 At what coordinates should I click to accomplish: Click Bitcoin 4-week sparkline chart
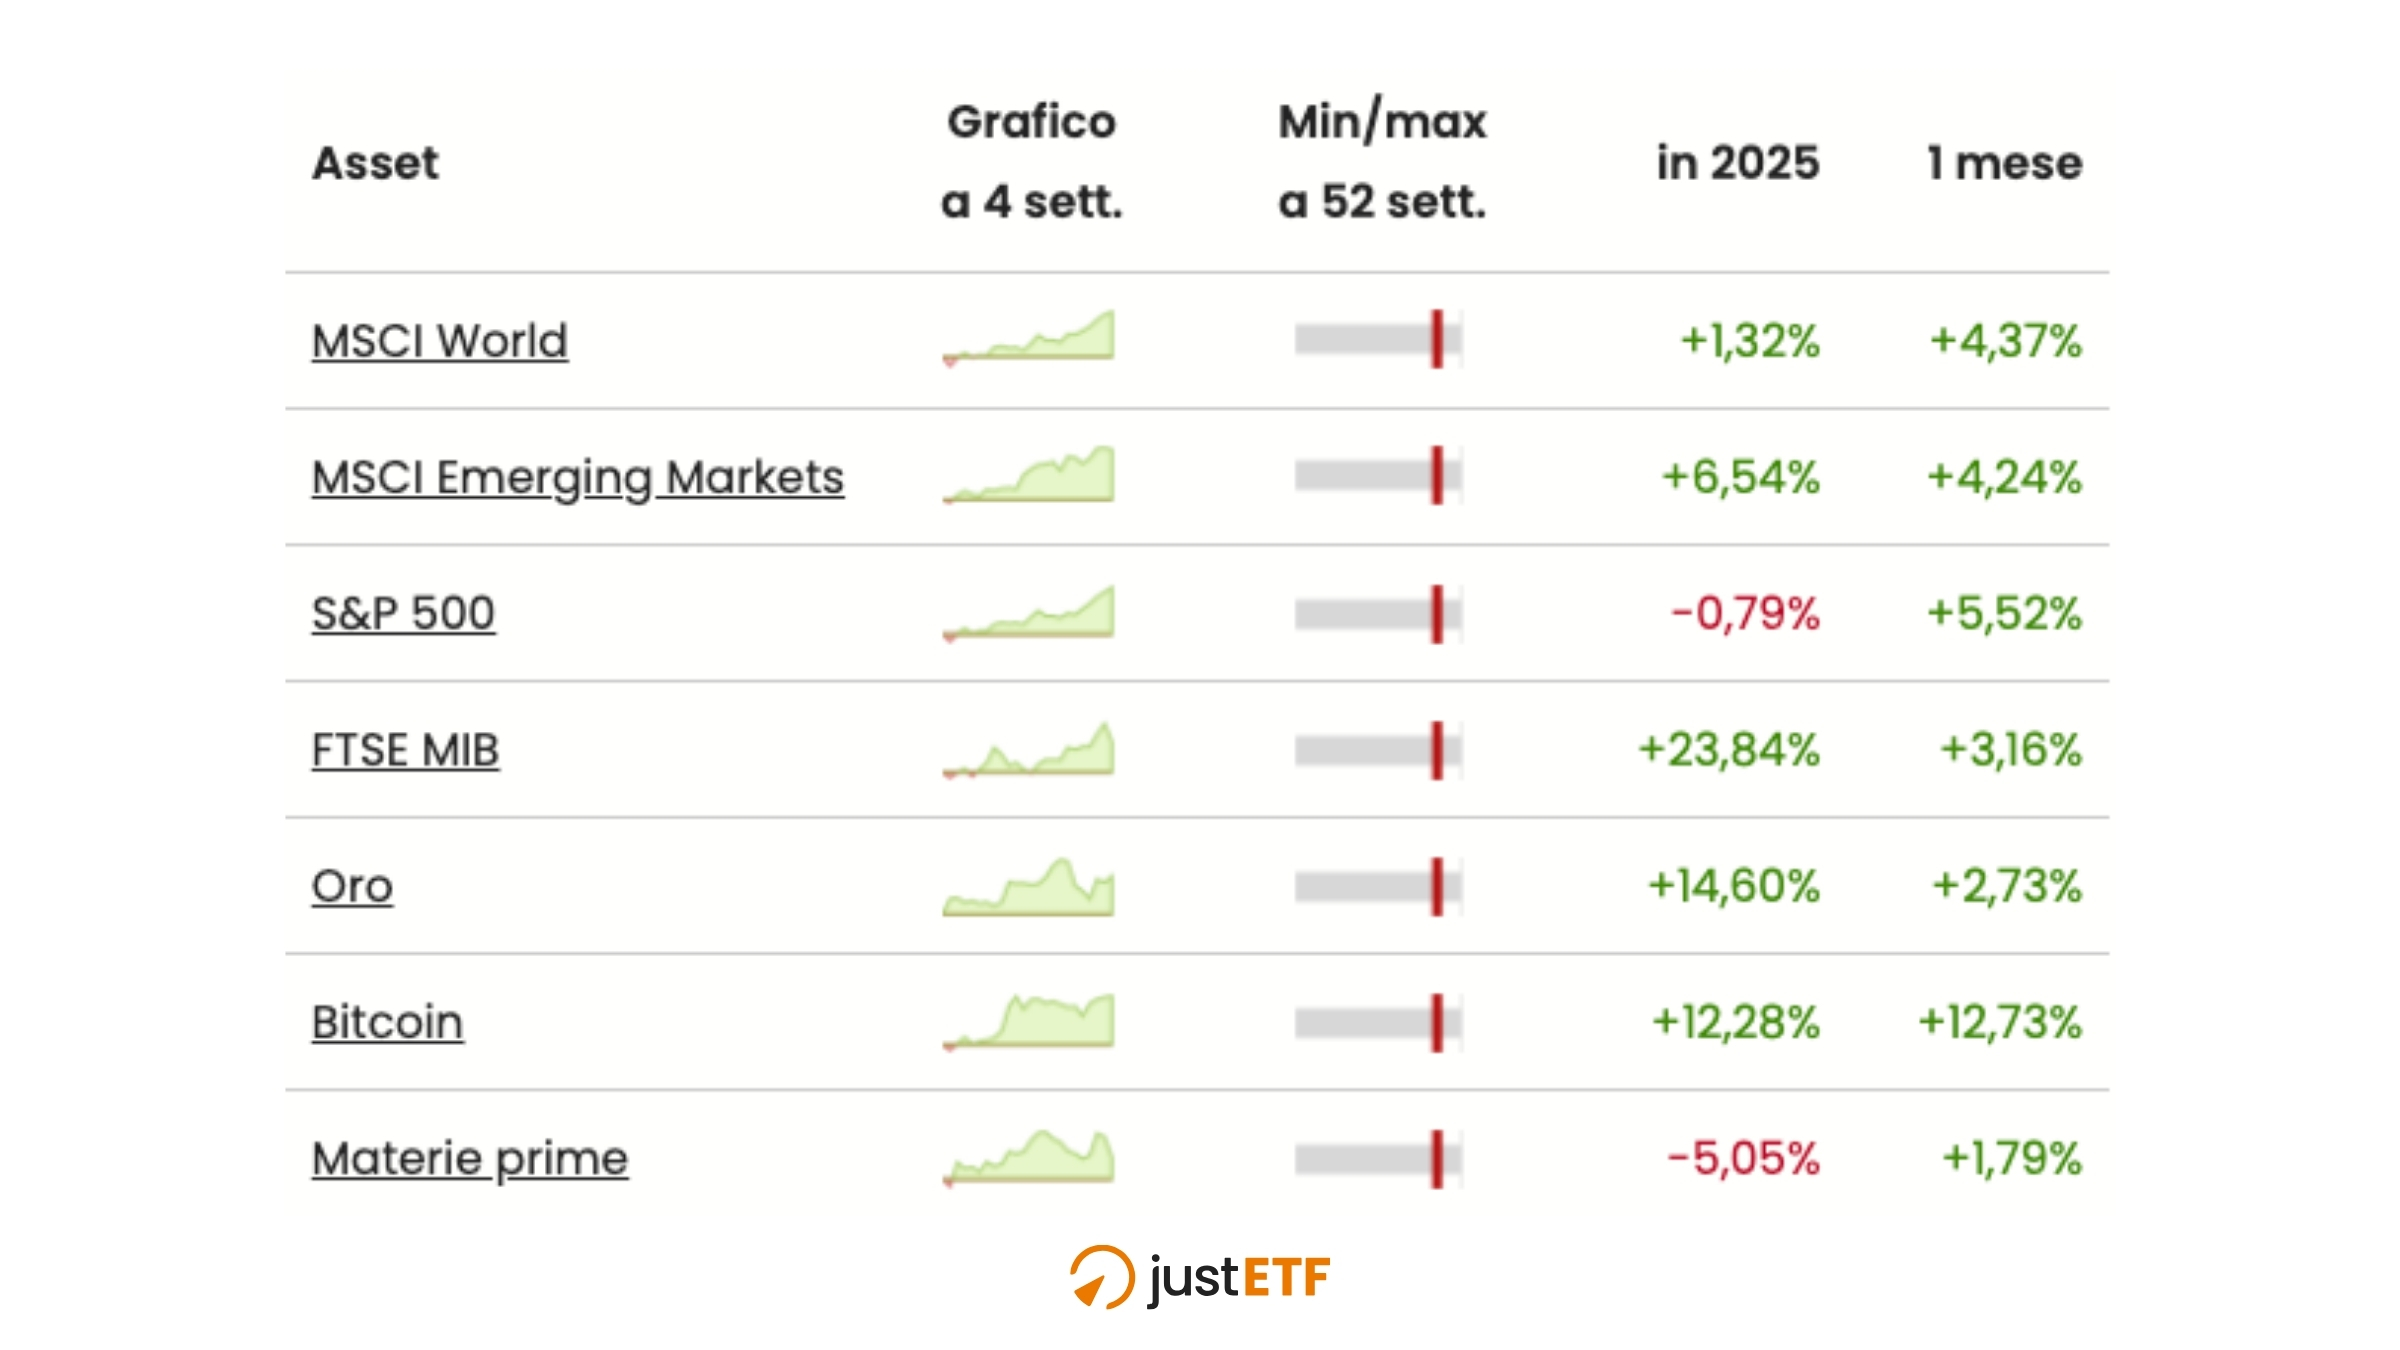click(x=1029, y=1021)
